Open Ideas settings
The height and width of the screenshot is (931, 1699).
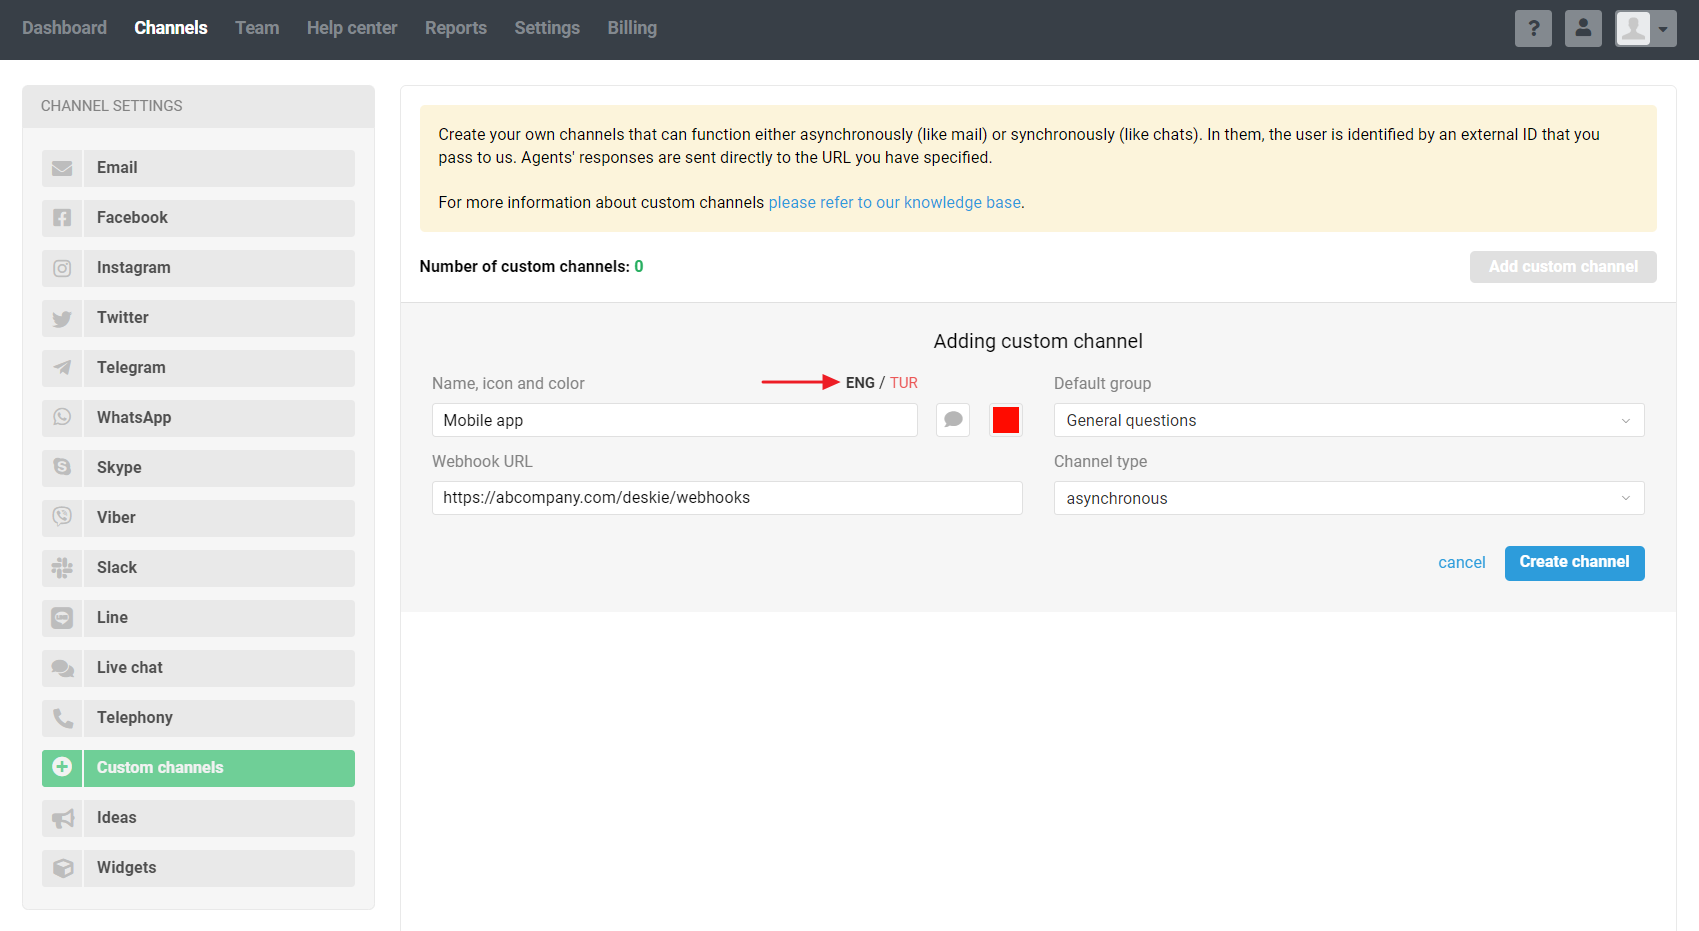[x=198, y=818]
